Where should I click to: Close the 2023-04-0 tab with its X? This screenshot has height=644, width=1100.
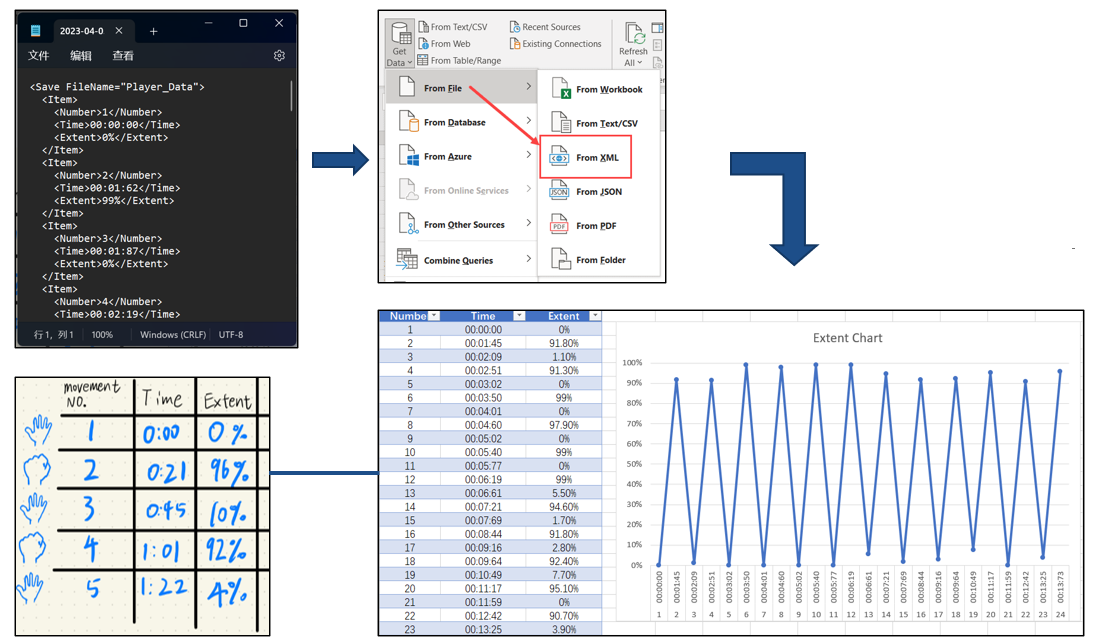(119, 31)
